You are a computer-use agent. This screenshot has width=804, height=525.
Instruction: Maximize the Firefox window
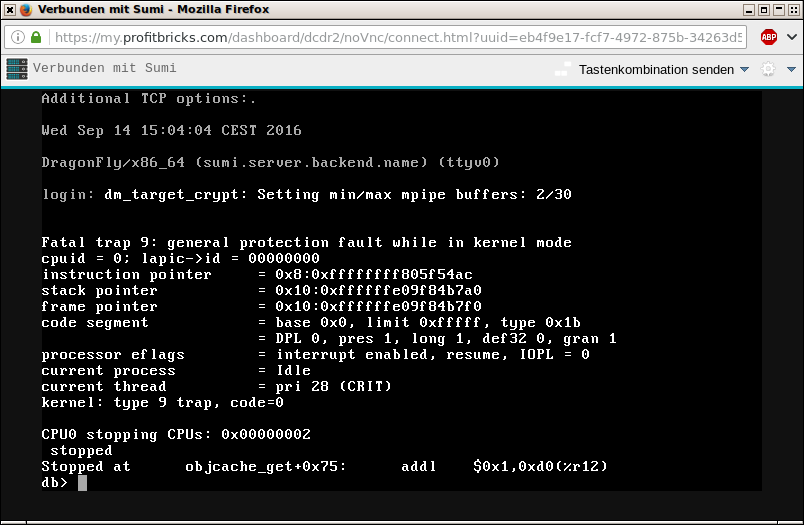point(775,9)
